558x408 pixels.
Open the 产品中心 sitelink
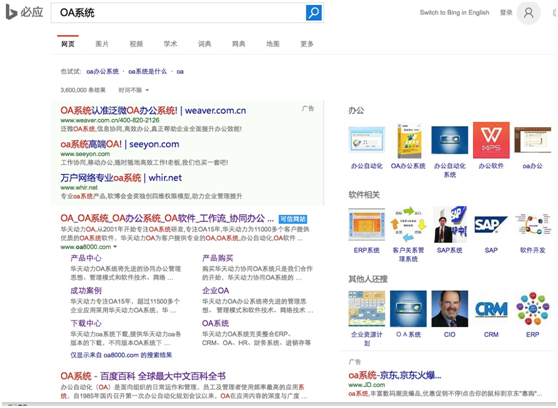pyautogui.click(x=86, y=258)
